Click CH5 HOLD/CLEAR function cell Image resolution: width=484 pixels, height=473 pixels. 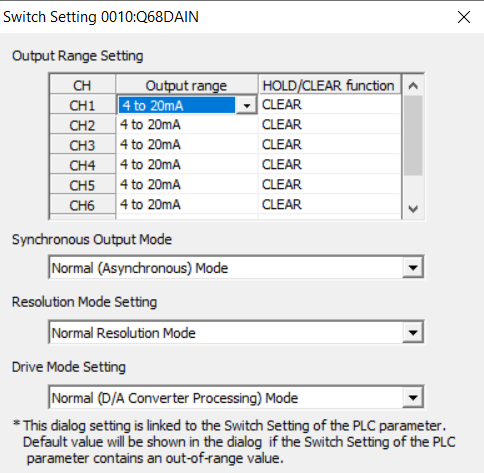pos(330,185)
